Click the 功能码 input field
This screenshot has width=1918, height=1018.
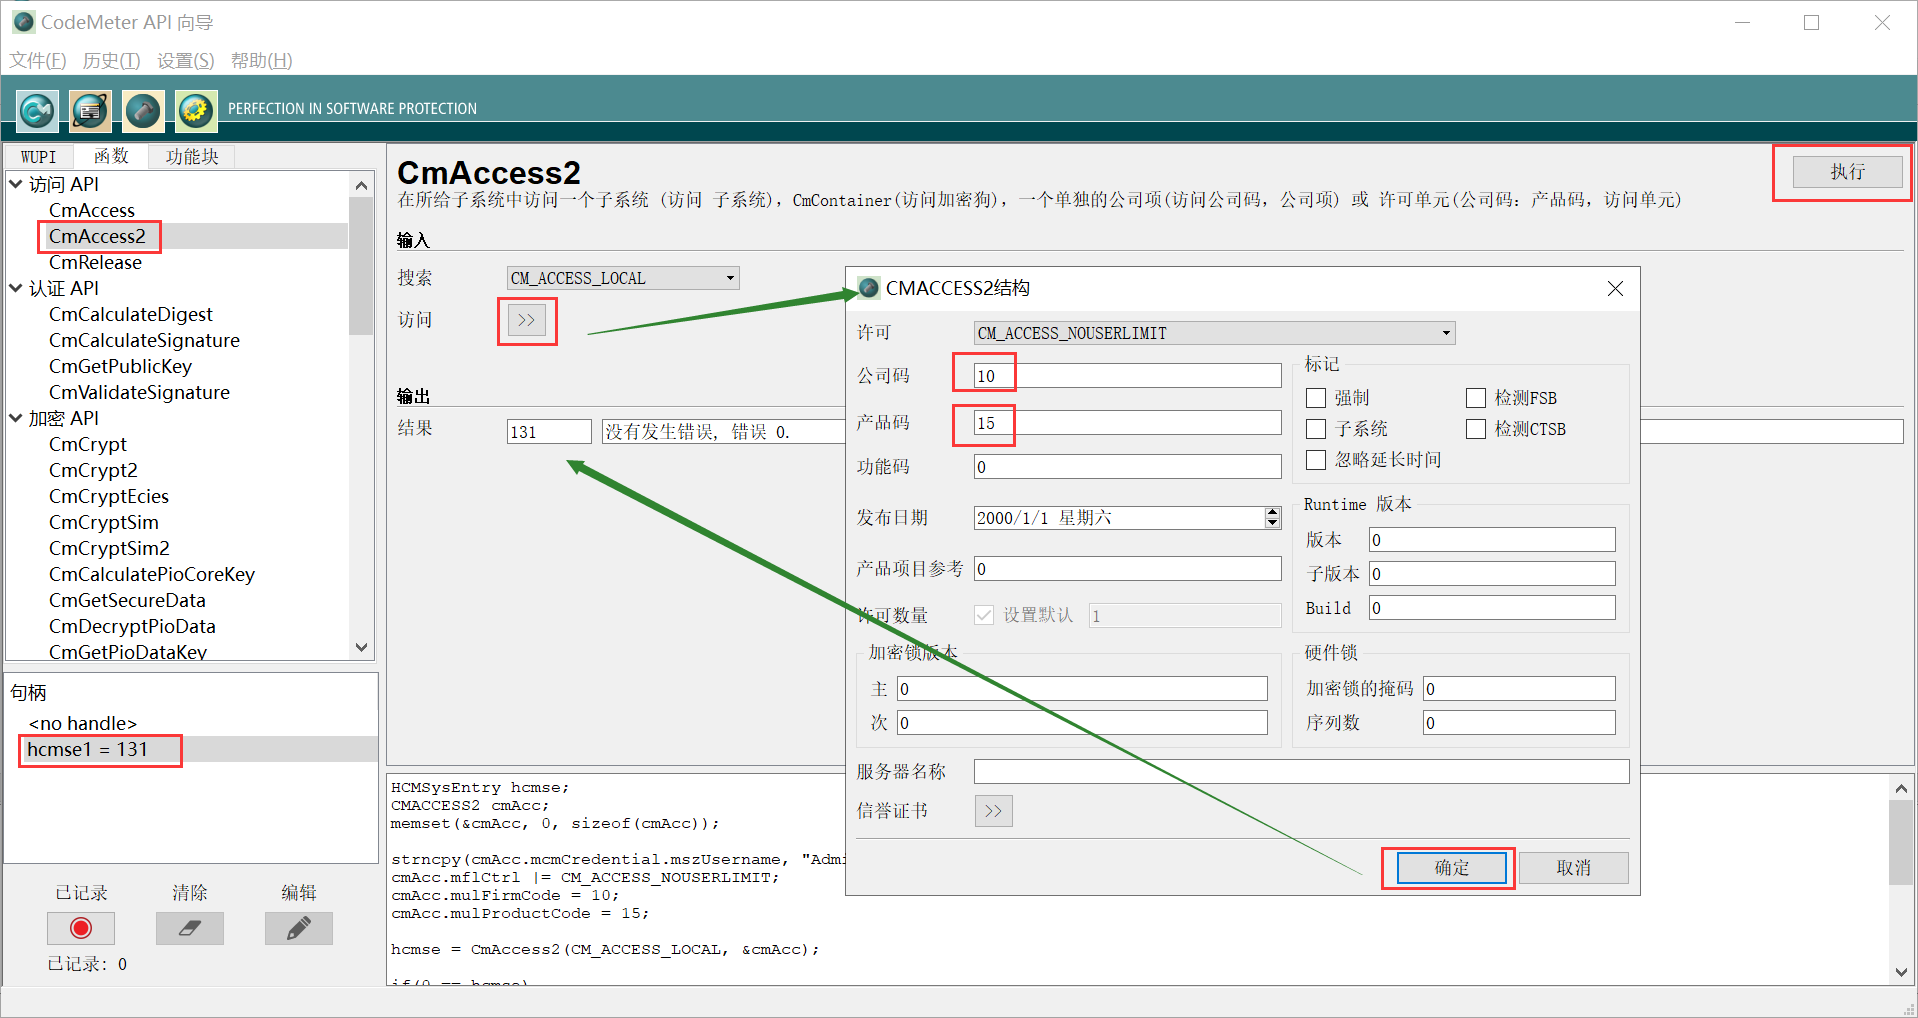pos(1127,467)
